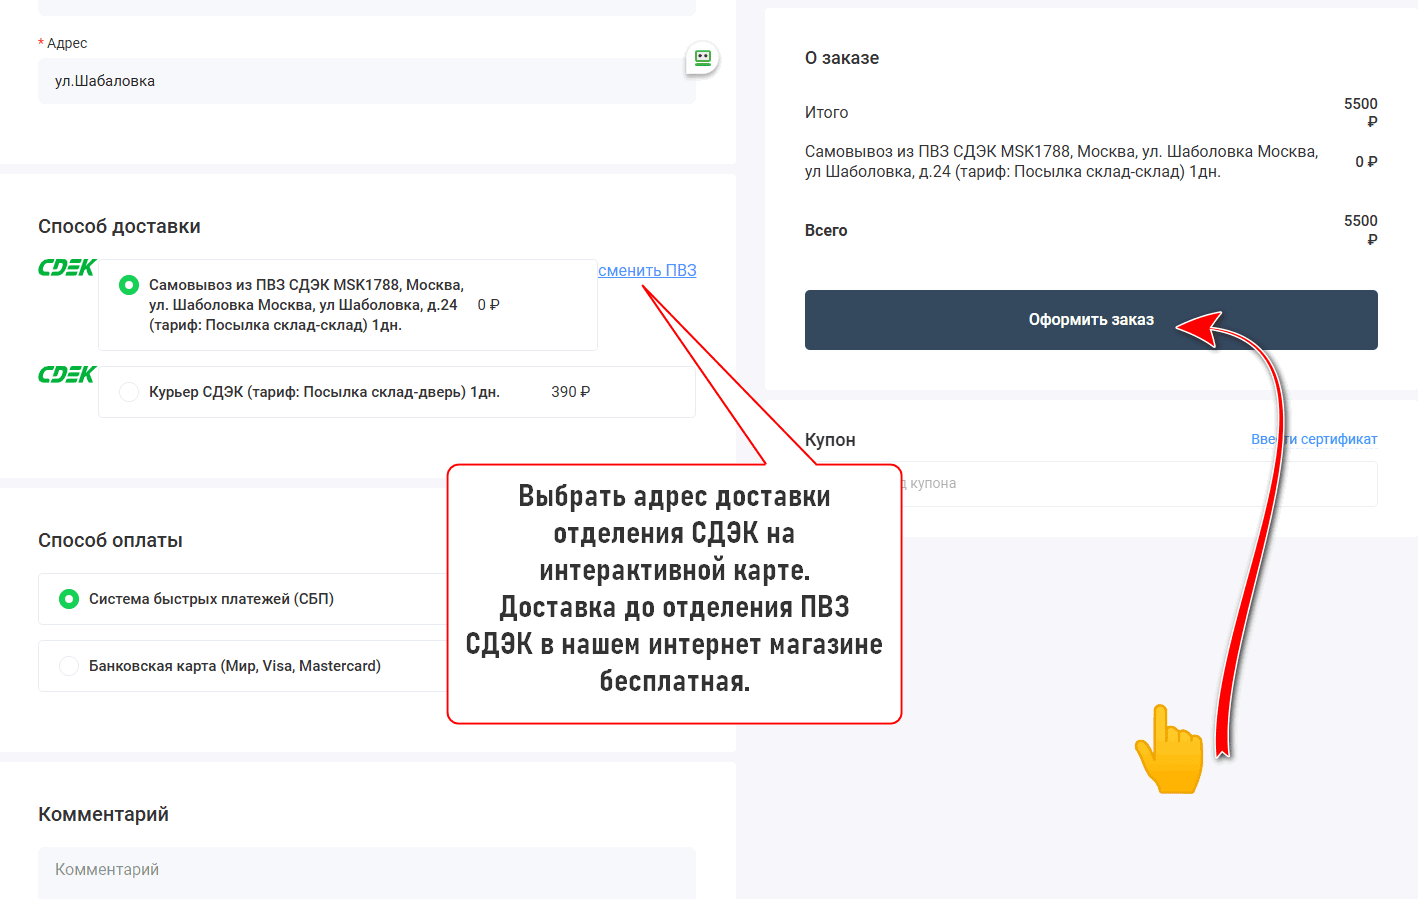Image resolution: width=1418 pixels, height=899 pixels.
Task: Click the CDEK logo next to the courier option
Action: tap(67, 374)
